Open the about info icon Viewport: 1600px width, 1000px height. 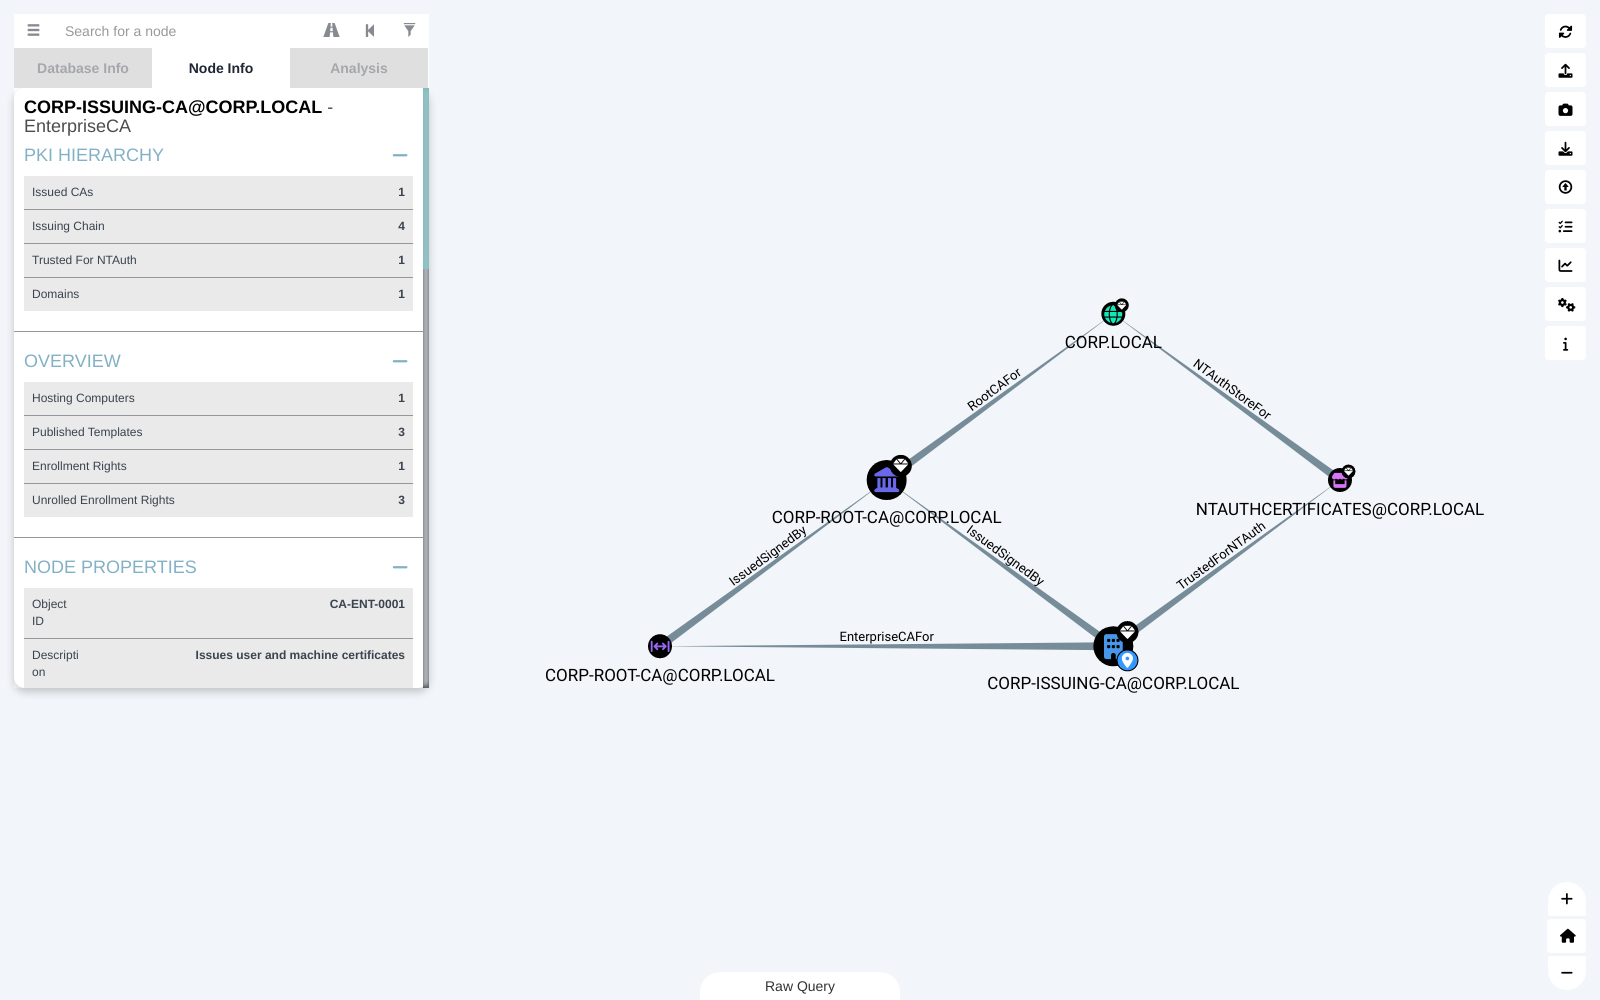[1565, 343]
